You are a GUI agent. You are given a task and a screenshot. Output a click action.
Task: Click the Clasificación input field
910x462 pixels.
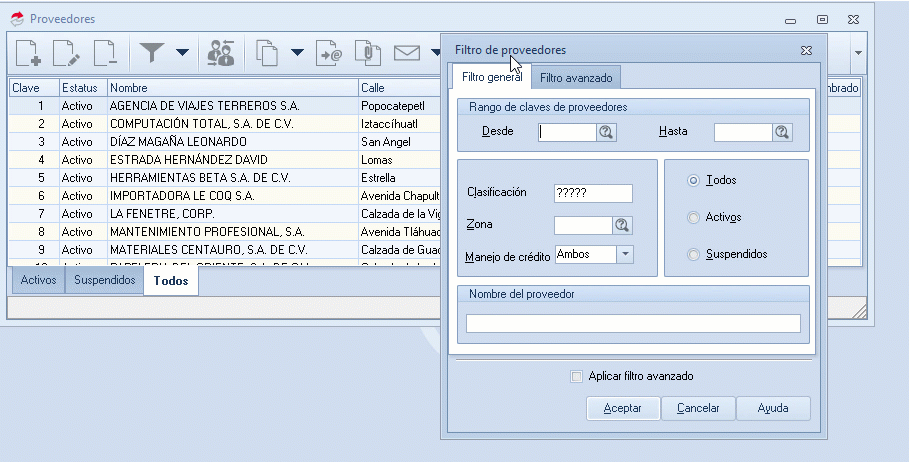593,193
